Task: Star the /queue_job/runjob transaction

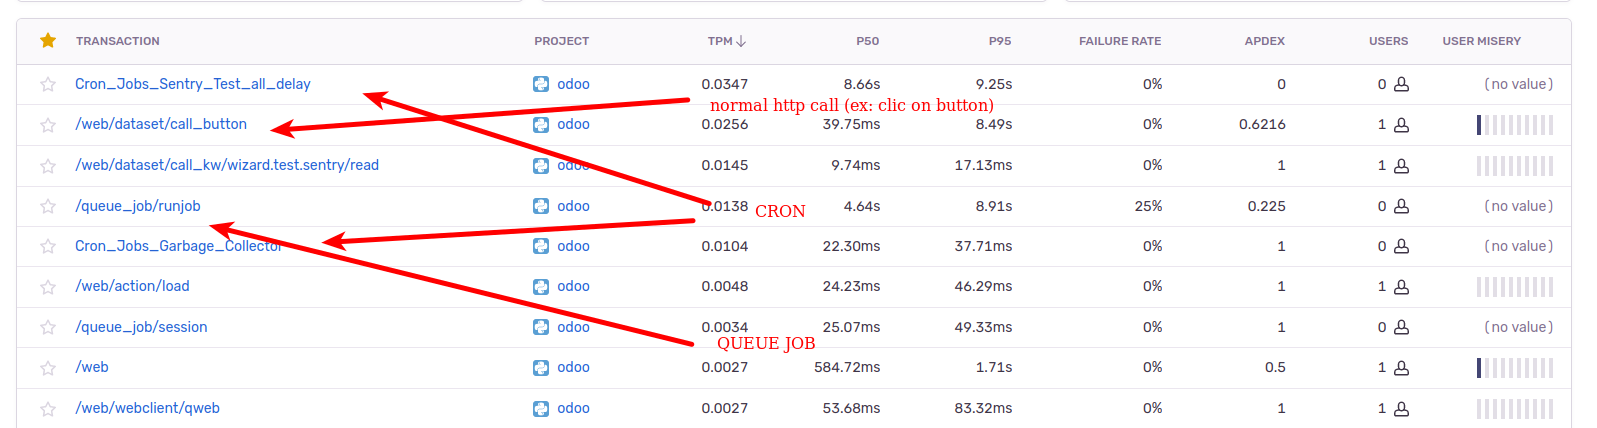Action: tap(48, 206)
